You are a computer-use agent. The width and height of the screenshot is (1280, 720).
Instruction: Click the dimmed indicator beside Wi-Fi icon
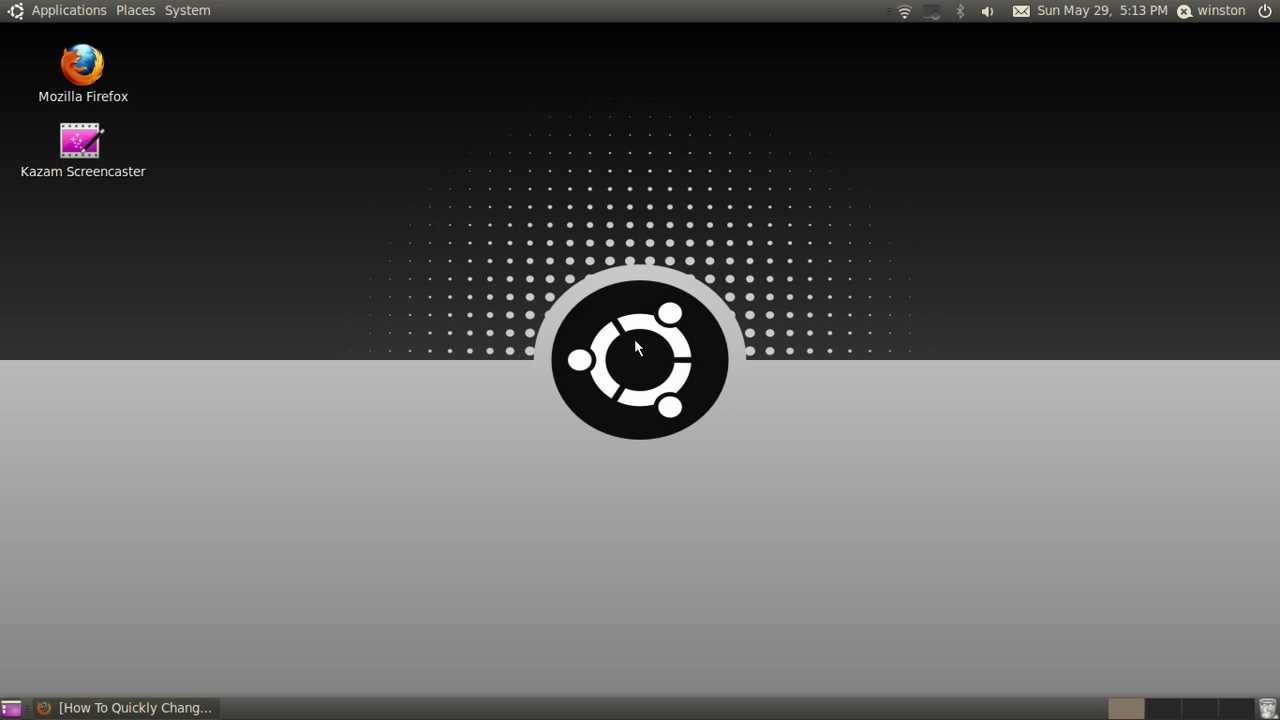coord(932,11)
